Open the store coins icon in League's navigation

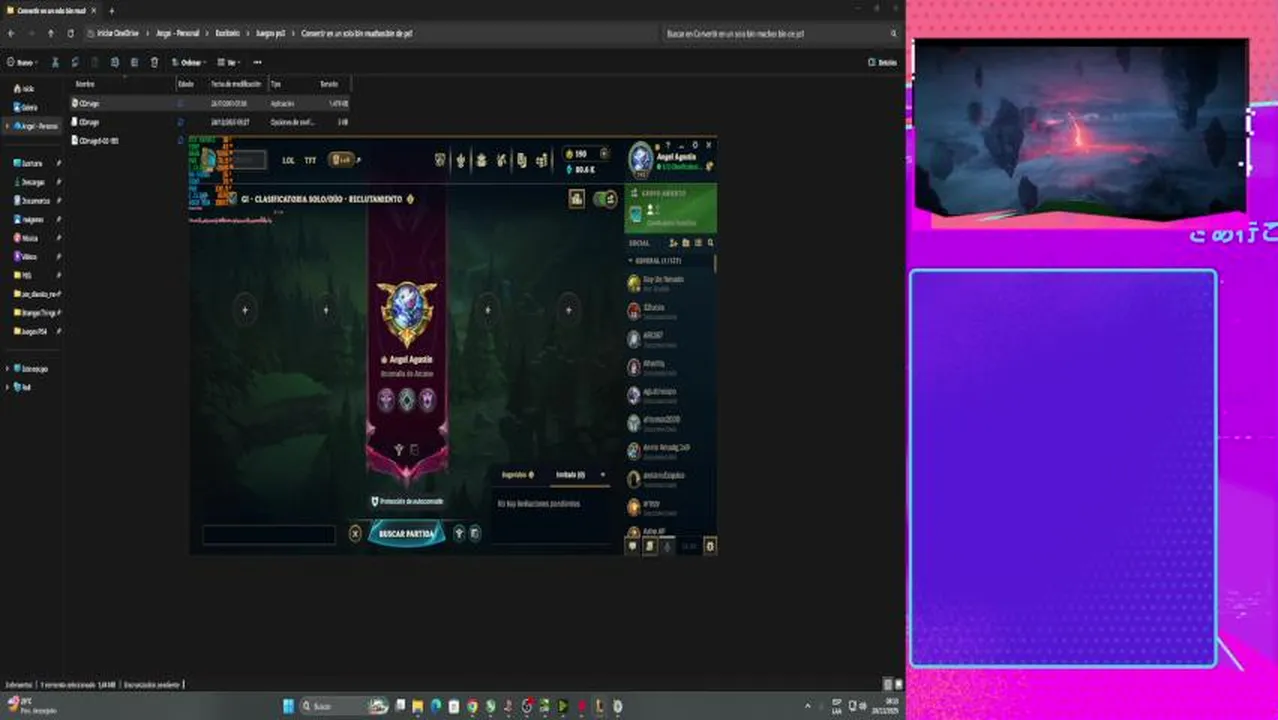[541, 160]
